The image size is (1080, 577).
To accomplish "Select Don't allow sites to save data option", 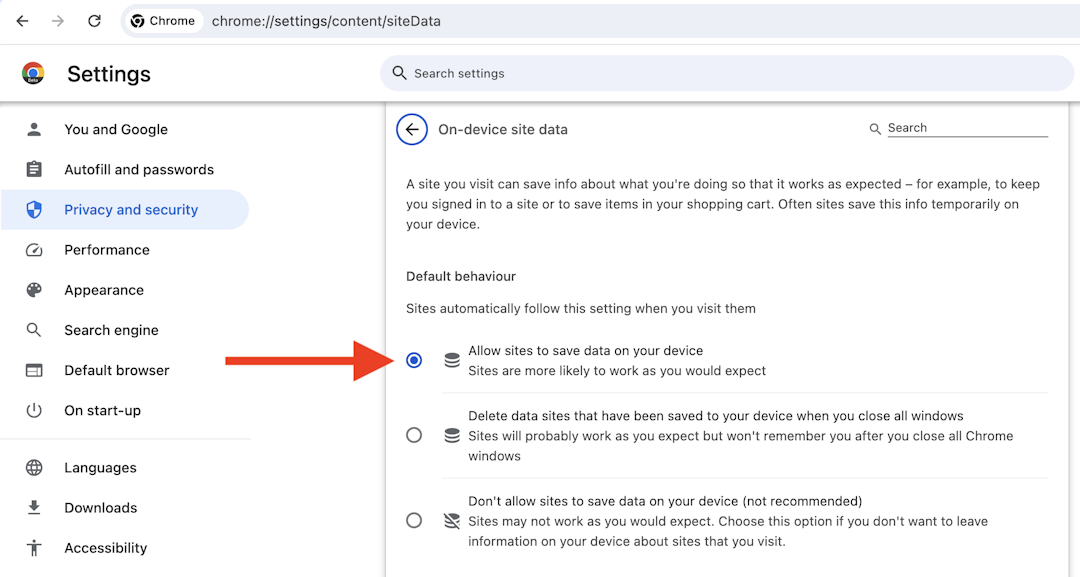I will pyautogui.click(x=414, y=520).
